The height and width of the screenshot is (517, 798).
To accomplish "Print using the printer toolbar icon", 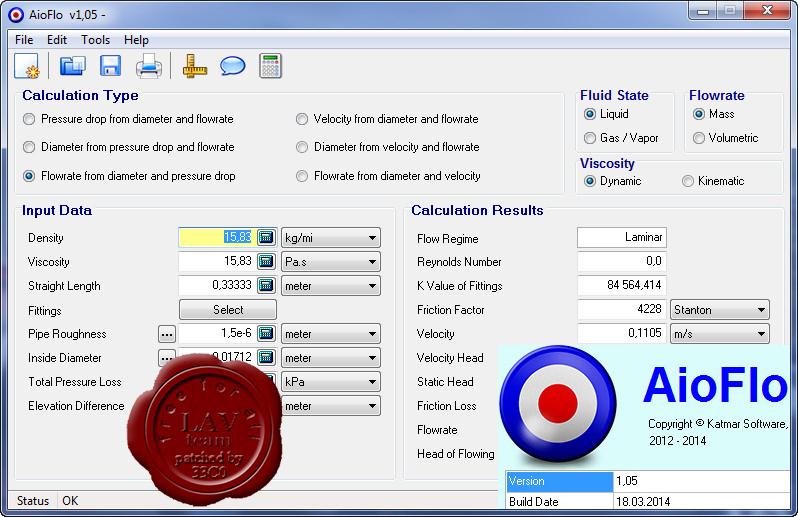I will point(149,66).
